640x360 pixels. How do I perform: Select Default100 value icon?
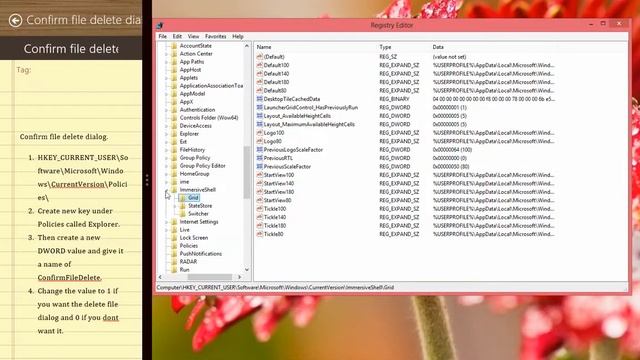(260, 65)
